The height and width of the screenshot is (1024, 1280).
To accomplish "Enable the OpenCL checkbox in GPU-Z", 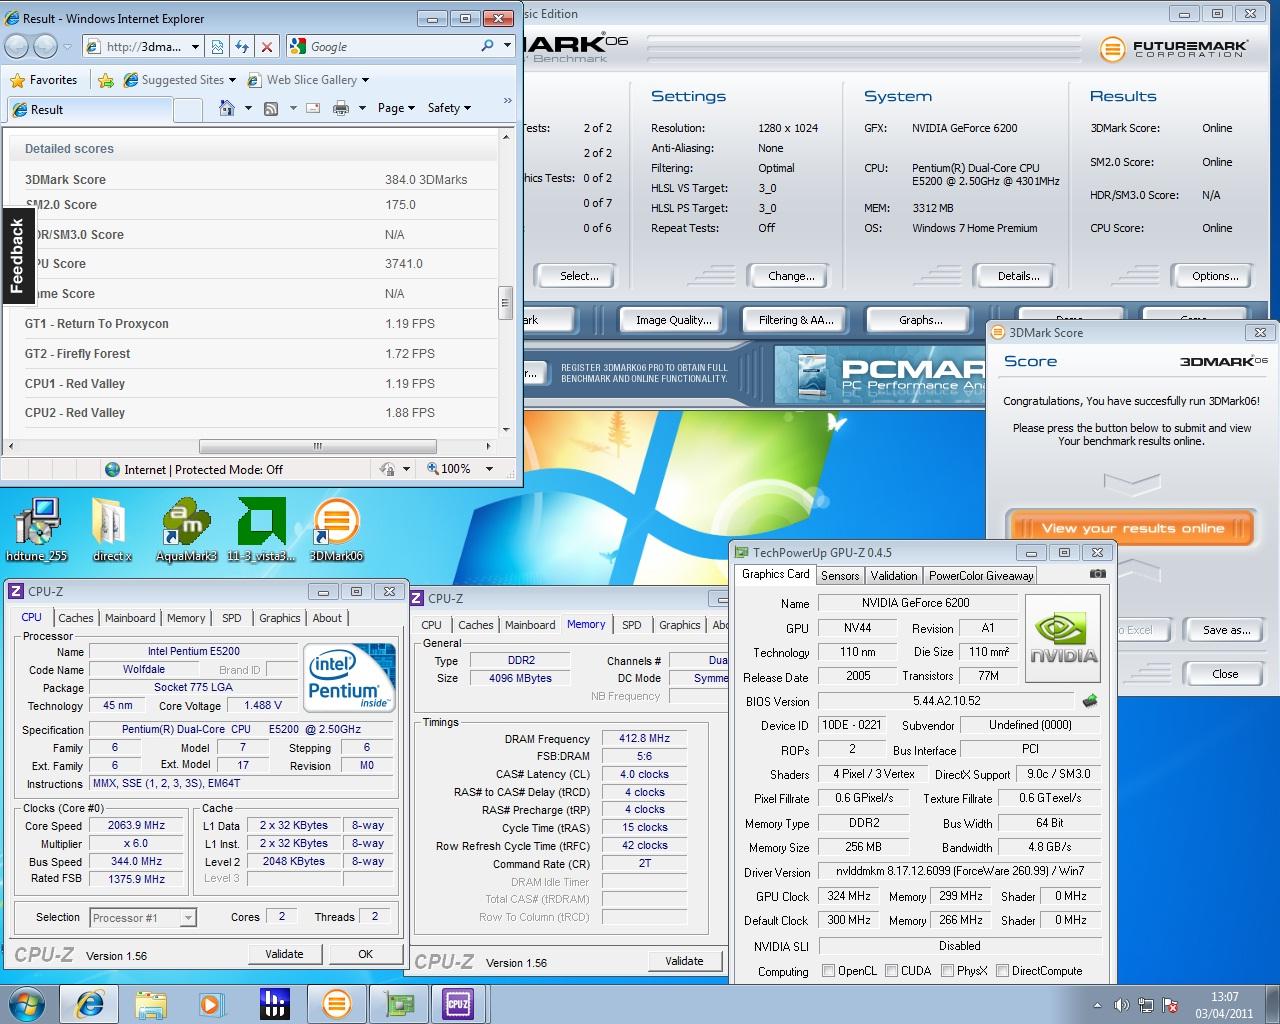I will point(828,971).
